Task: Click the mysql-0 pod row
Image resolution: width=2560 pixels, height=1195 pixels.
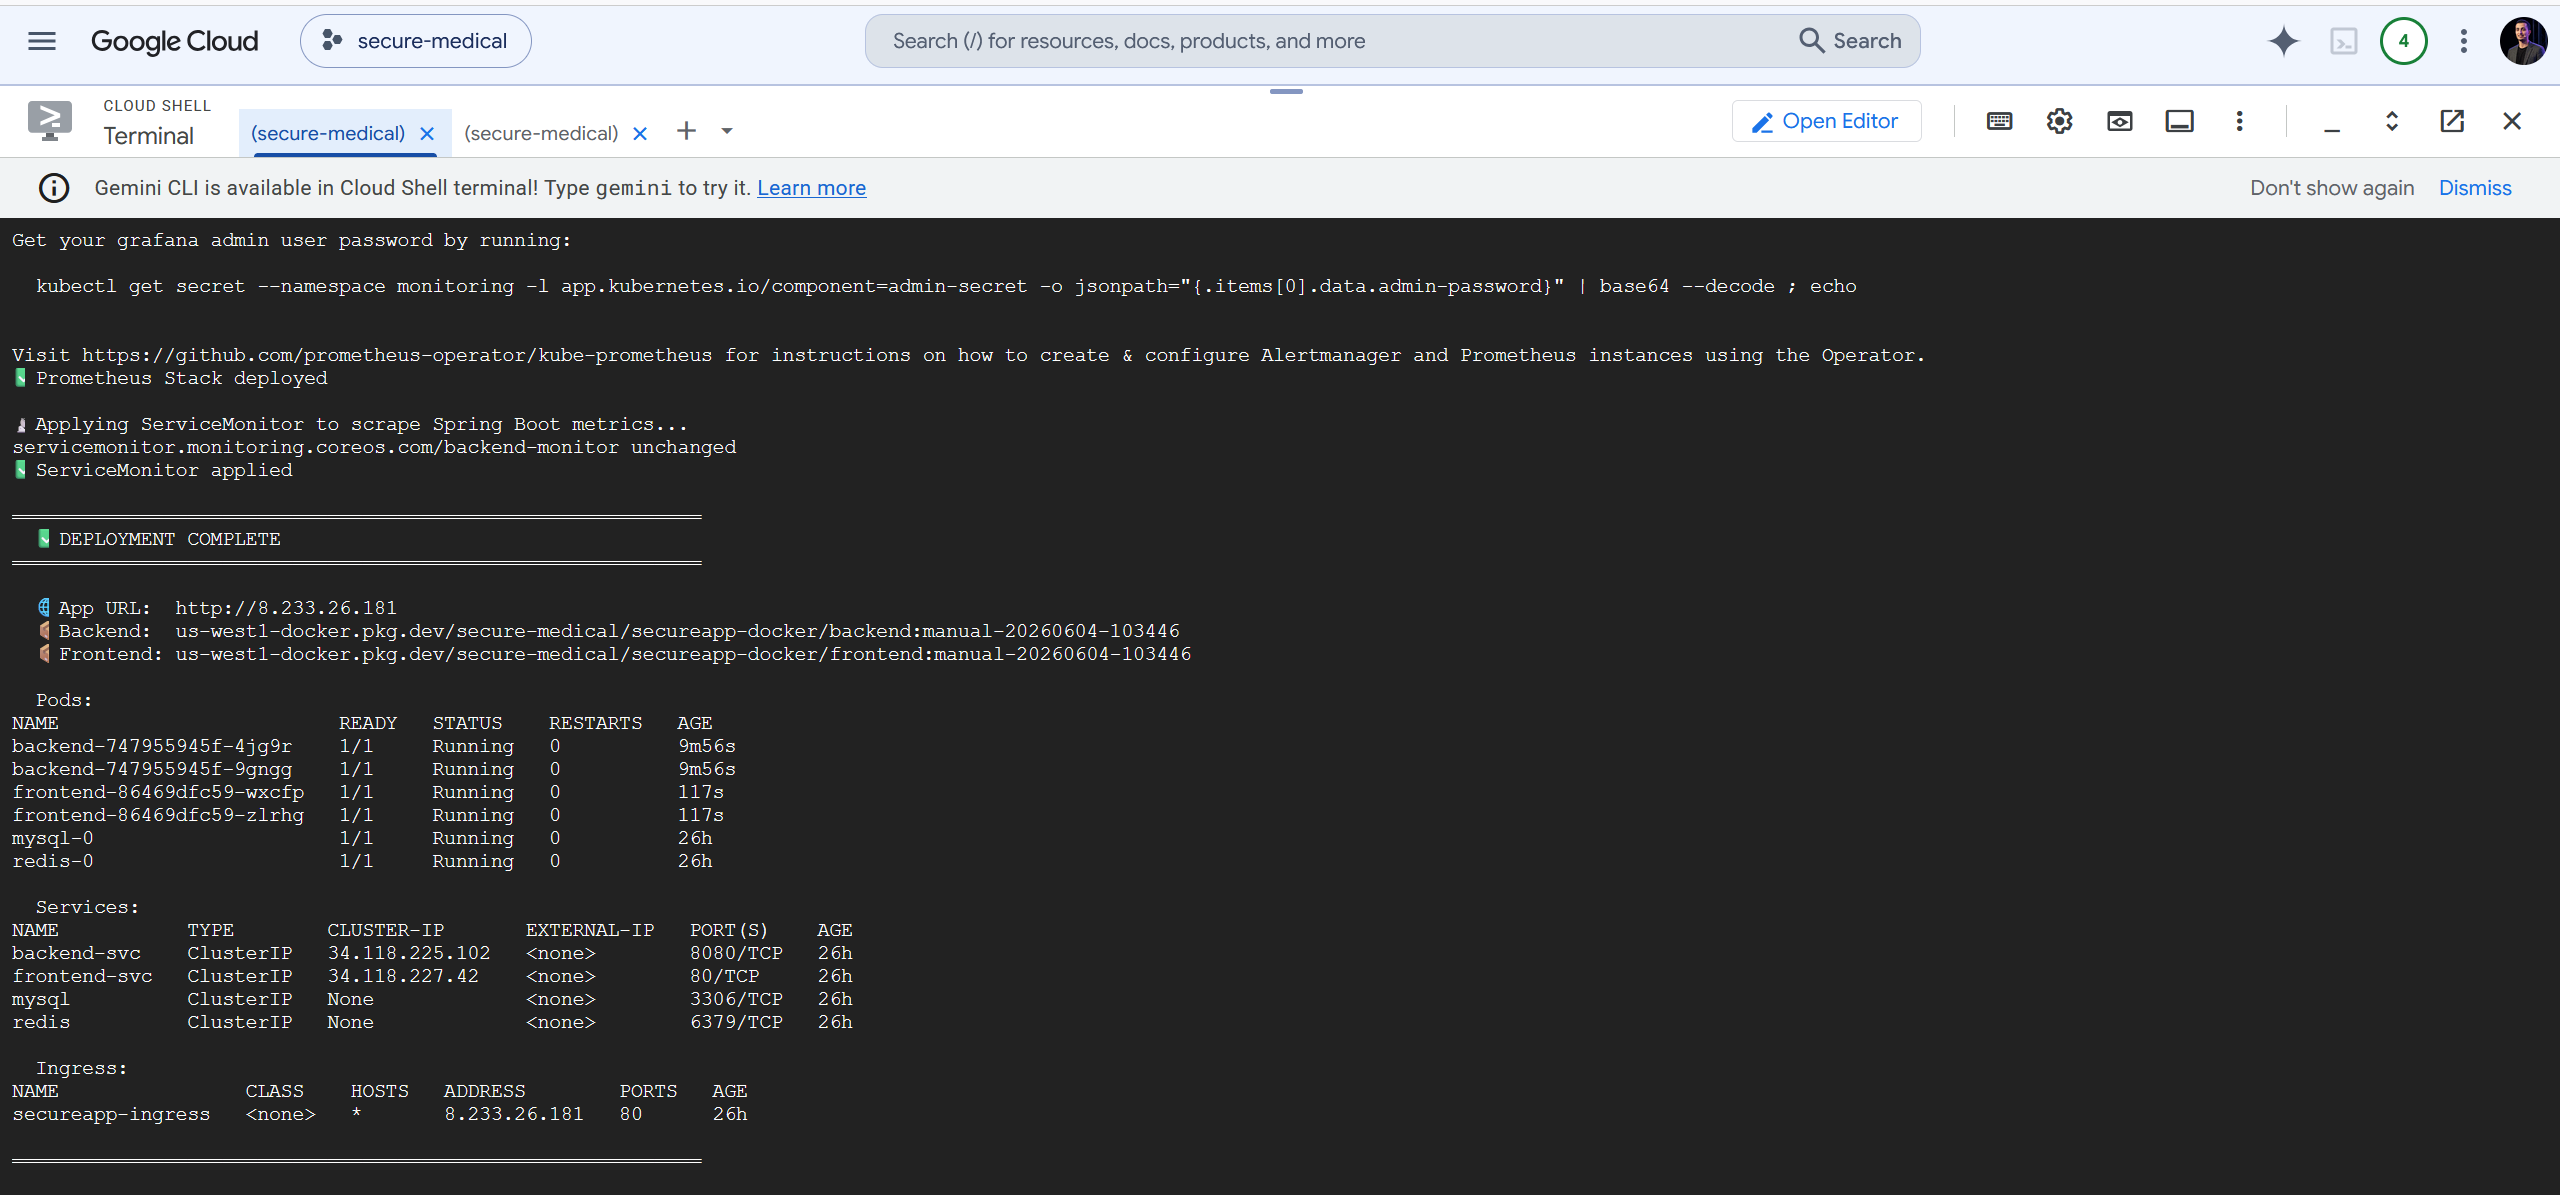Action: (362, 838)
